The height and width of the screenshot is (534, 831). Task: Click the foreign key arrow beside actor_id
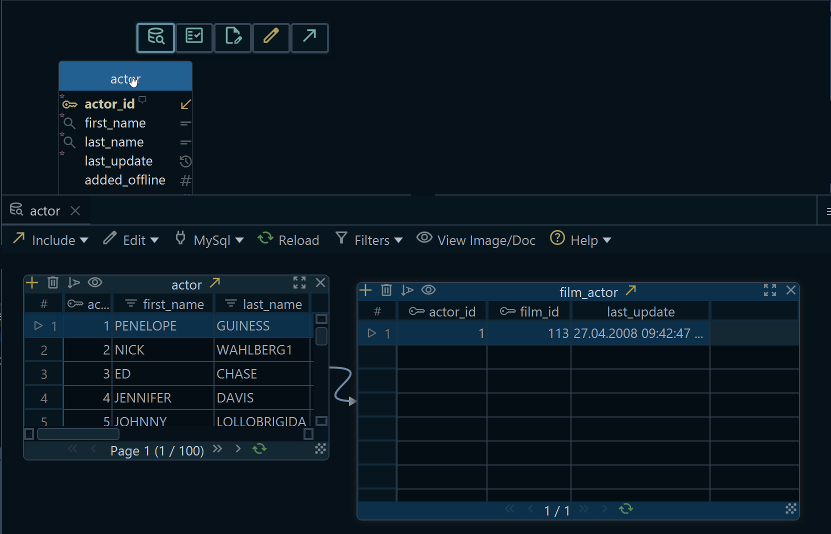[x=185, y=104]
